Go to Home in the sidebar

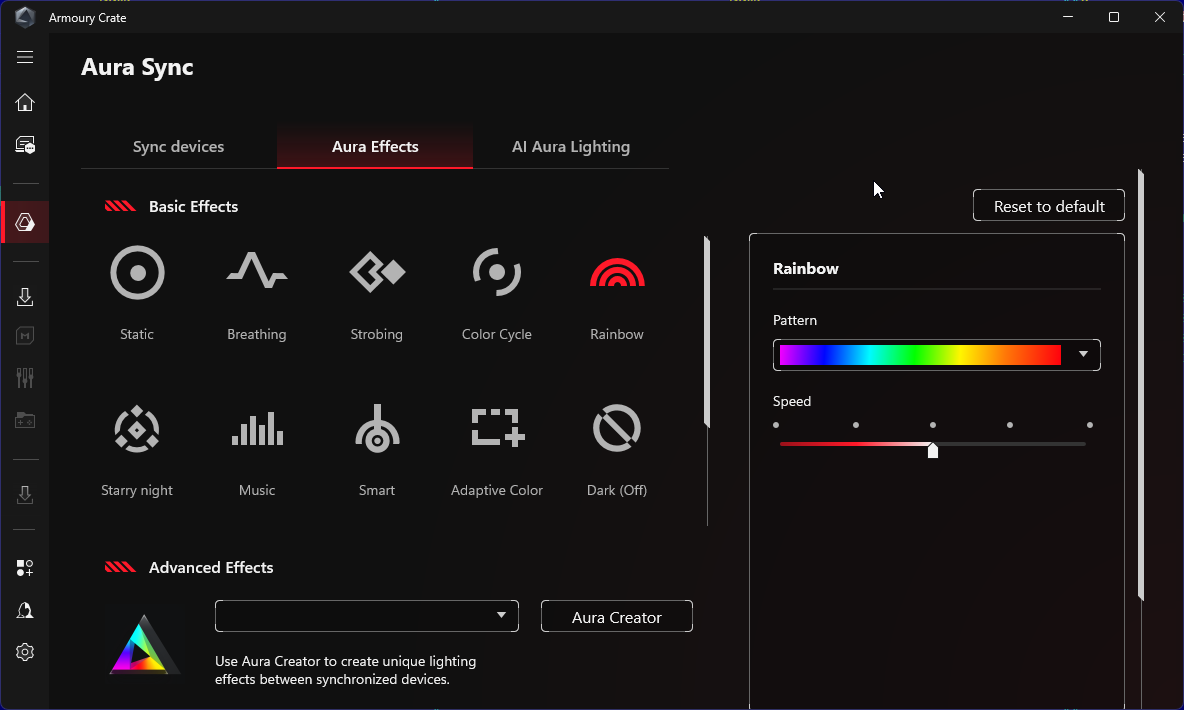25,102
